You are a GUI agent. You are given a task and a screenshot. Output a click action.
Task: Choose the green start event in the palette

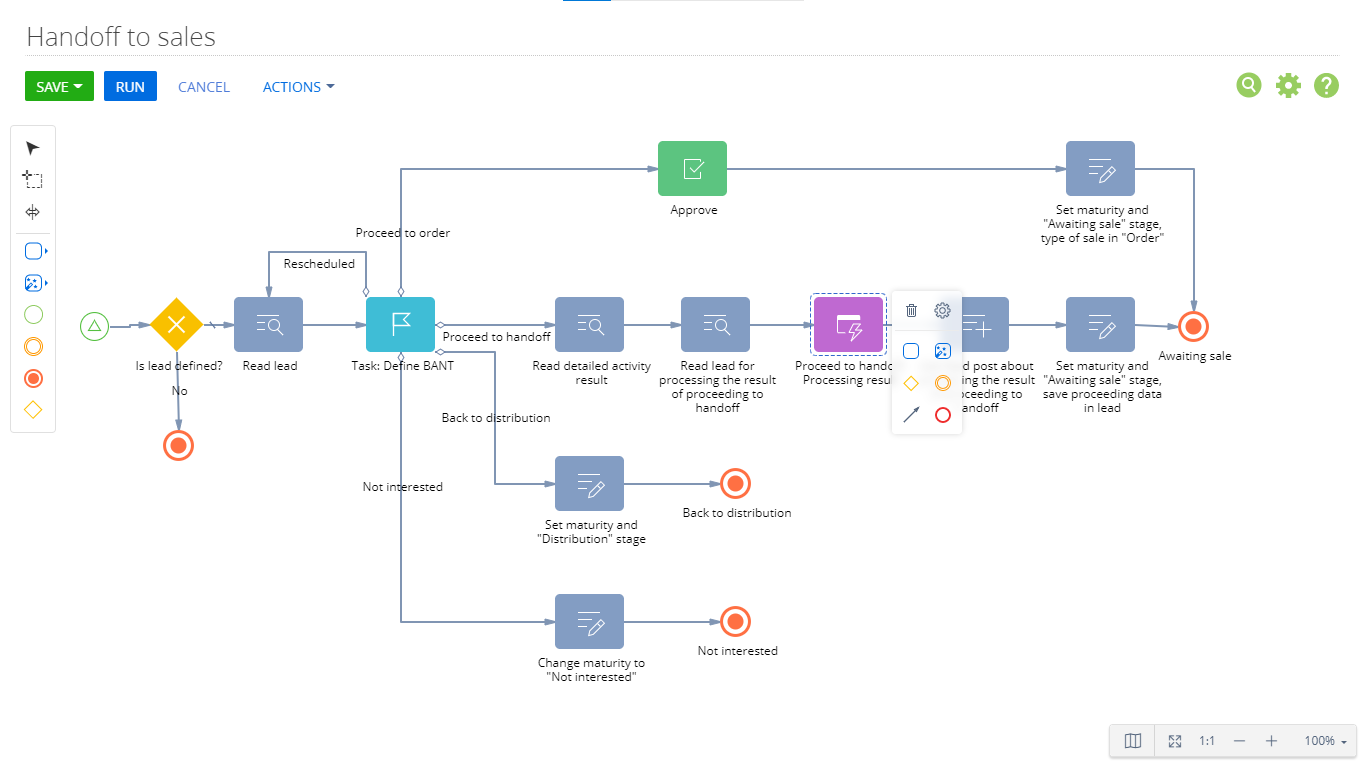point(33,315)
